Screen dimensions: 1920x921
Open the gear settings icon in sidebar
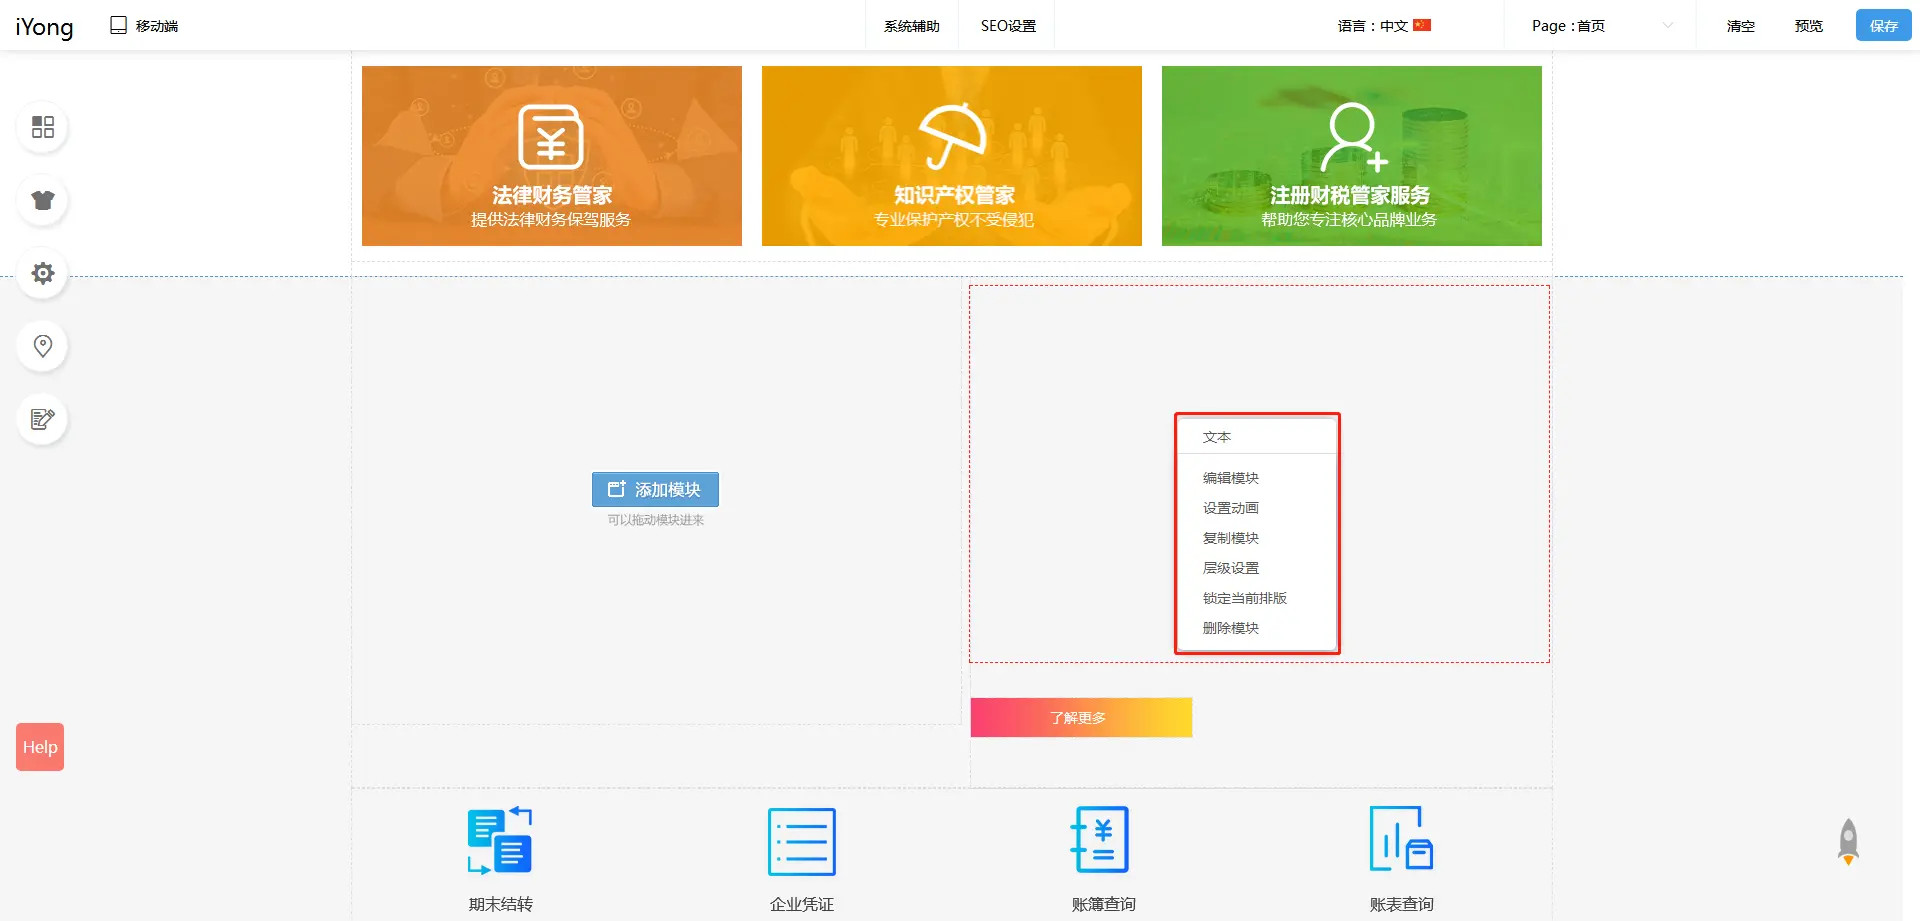43,273
